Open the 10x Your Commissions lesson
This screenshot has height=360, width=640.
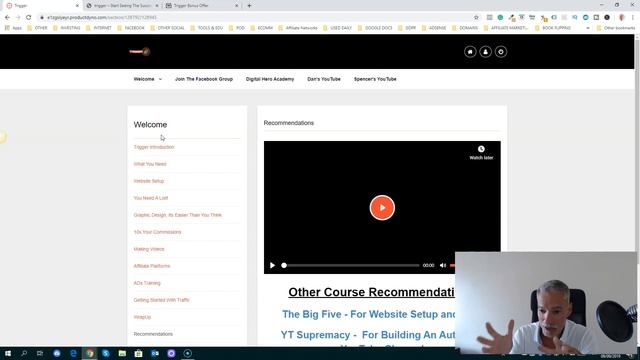click(x=157, y=232)
